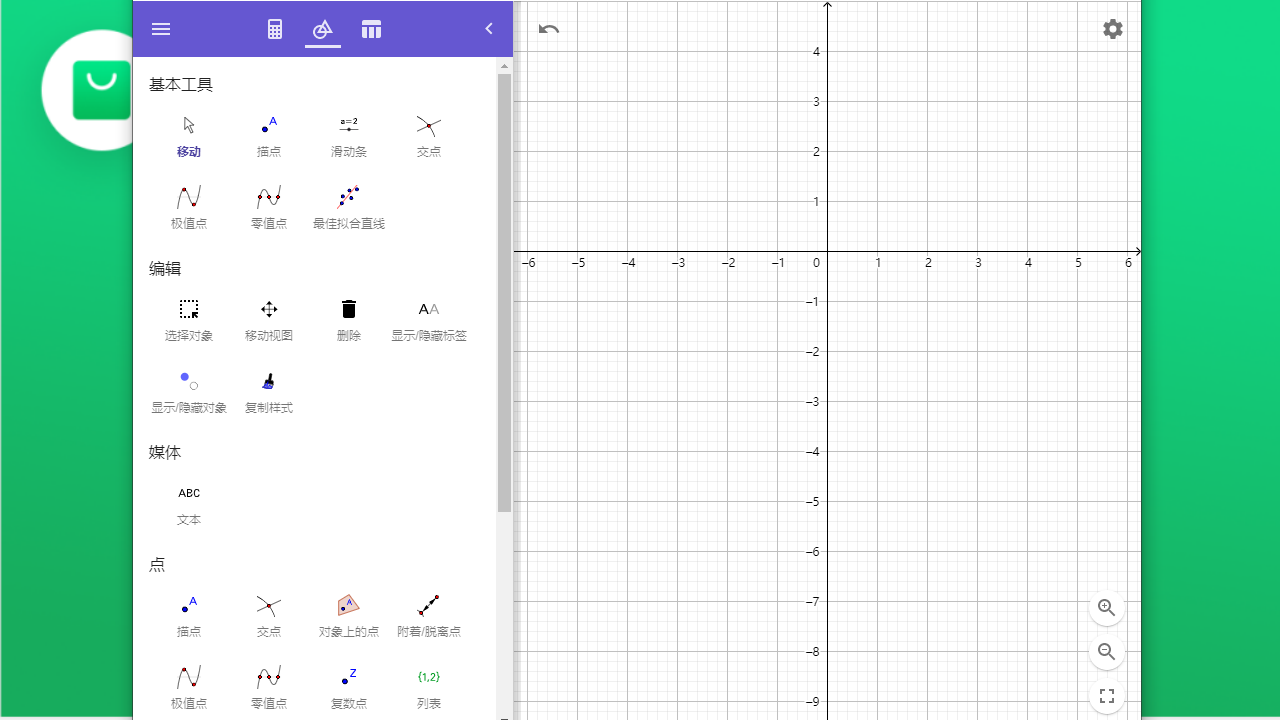
Task: Select the 删除 delete tool
Action: [348, 318]
